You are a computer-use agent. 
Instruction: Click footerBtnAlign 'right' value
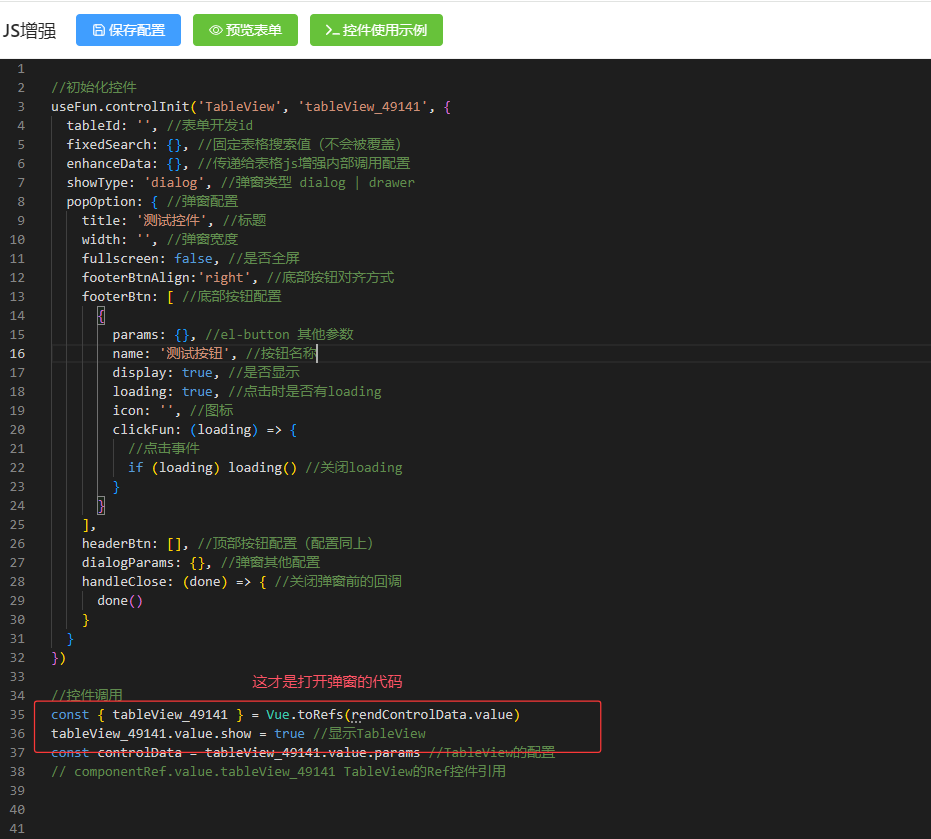click(224, 277)
